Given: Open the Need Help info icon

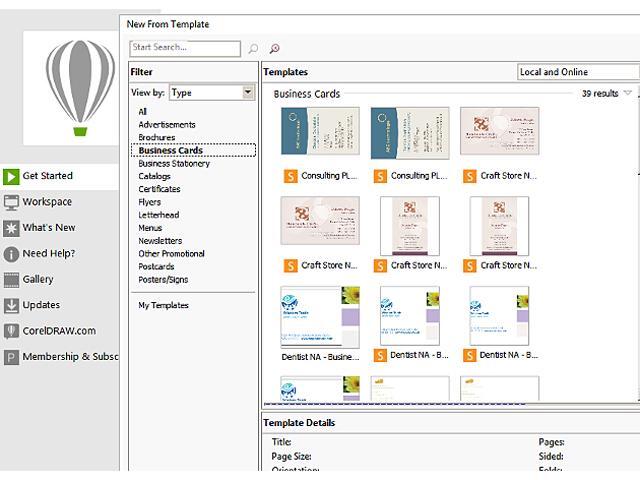Looking at the screenshot, I should click(x=11, y=254).
